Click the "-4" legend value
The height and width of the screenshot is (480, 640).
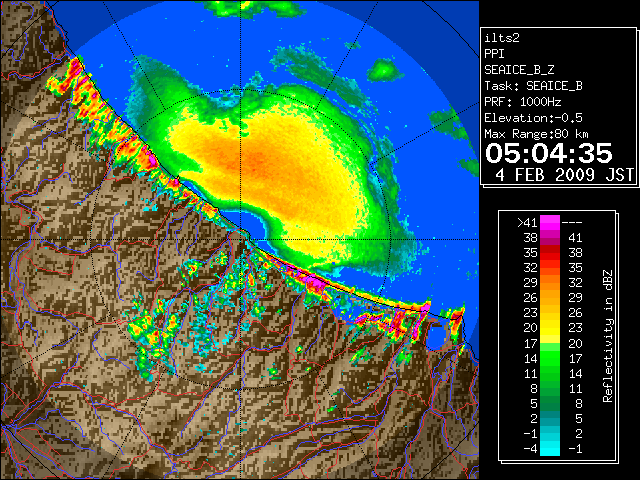pyautogui.click(x=530, y=448)
